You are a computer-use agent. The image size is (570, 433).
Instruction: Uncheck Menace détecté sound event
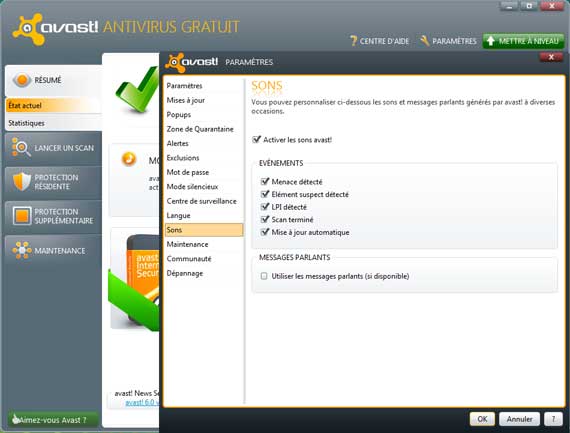[265, 181]
